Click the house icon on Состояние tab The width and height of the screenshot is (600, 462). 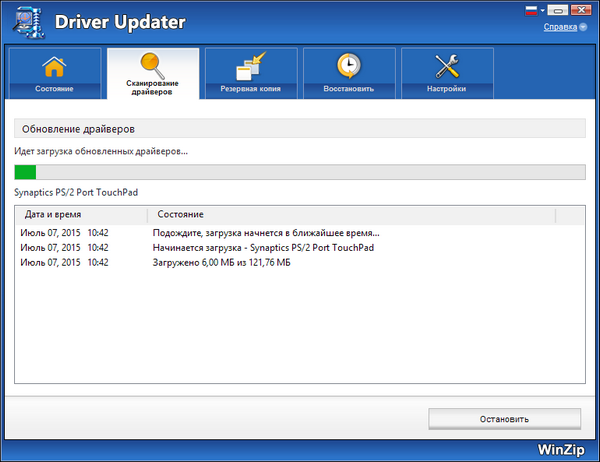coord(54,67)
